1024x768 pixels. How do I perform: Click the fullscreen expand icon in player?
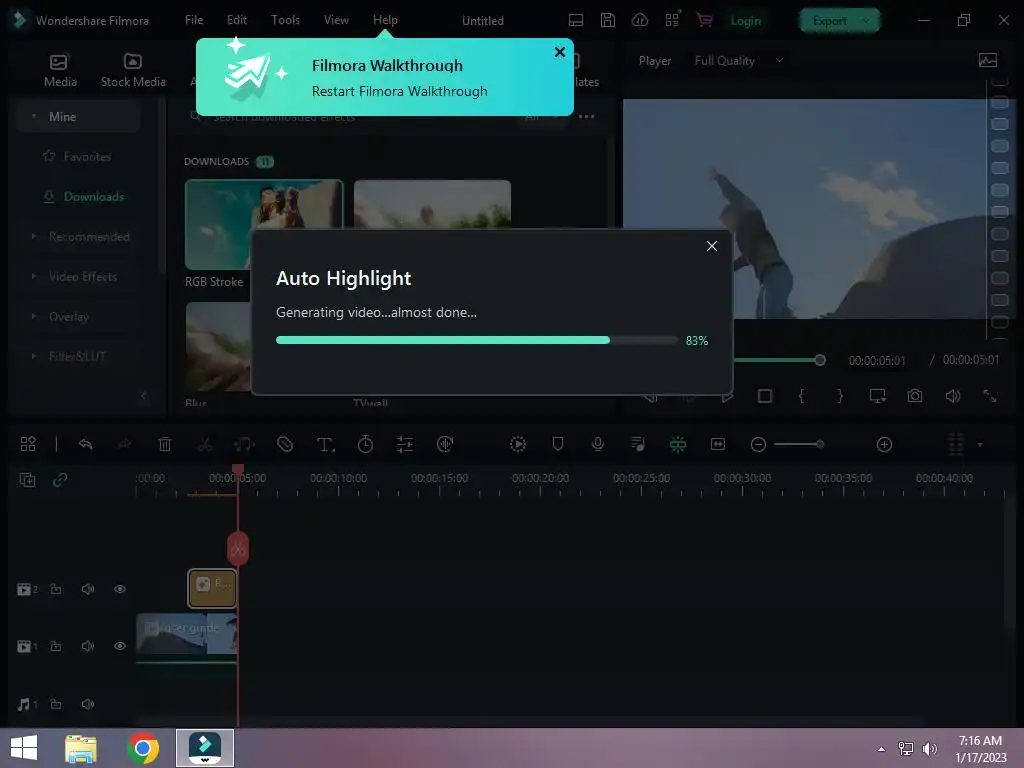(x=990, y=396)
